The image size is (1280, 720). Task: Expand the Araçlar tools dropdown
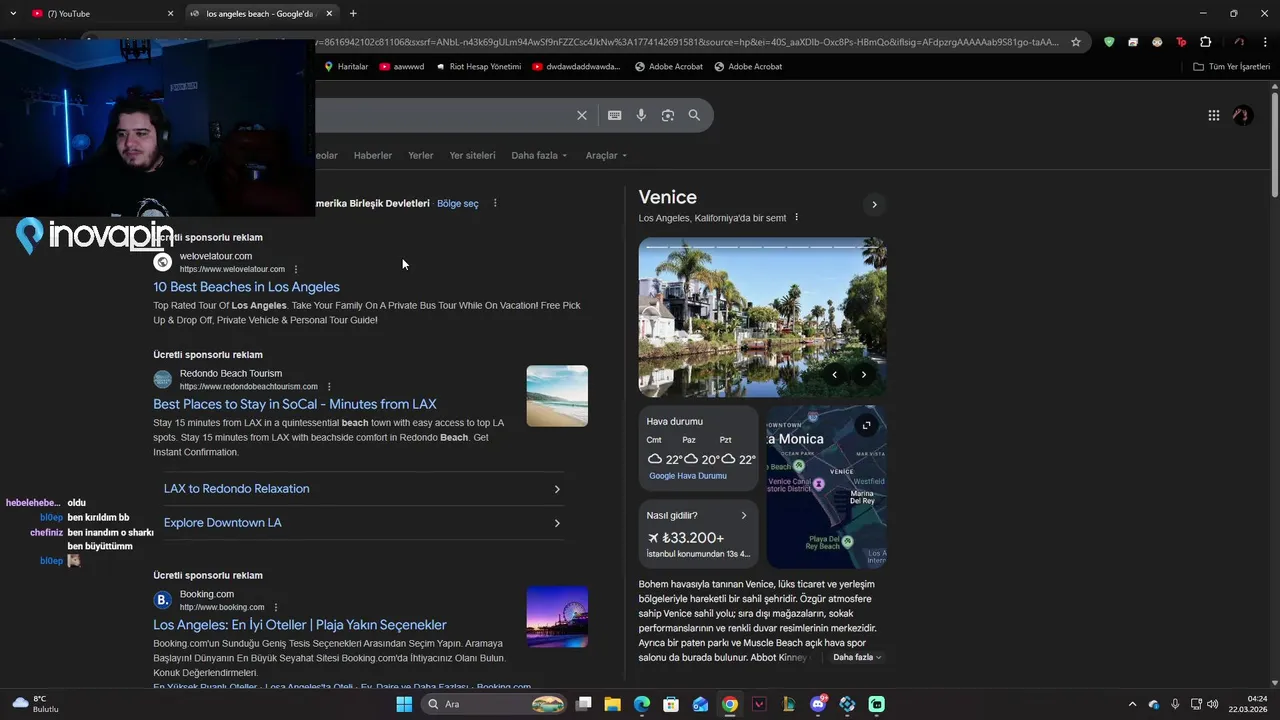606,155
